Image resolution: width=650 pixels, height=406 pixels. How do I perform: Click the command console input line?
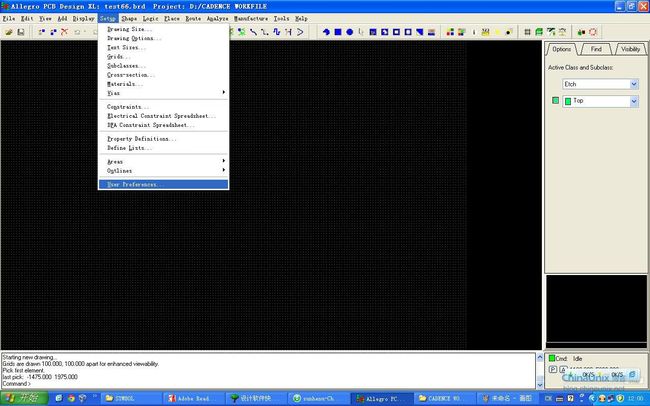pyautogui.click(x=268, y=384)
